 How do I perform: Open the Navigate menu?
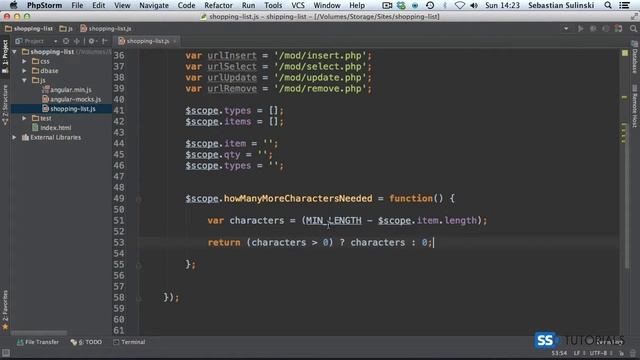tap(154, 5)
